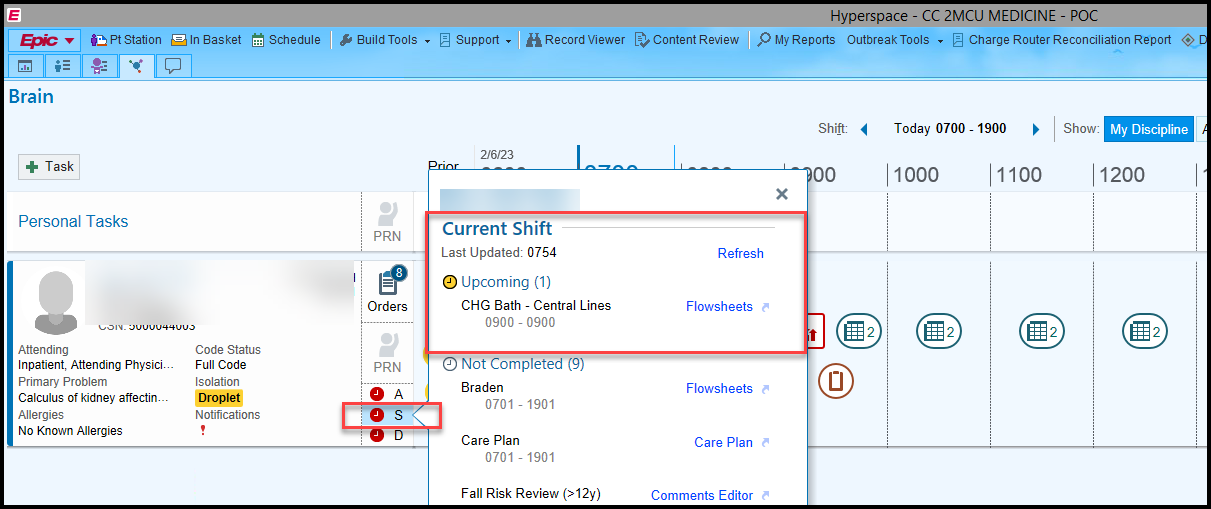The width and height of the screenshot is (1211, 509).
Task: Open flowsheet task icon under 1100 column
Action: pos(1041,331)
